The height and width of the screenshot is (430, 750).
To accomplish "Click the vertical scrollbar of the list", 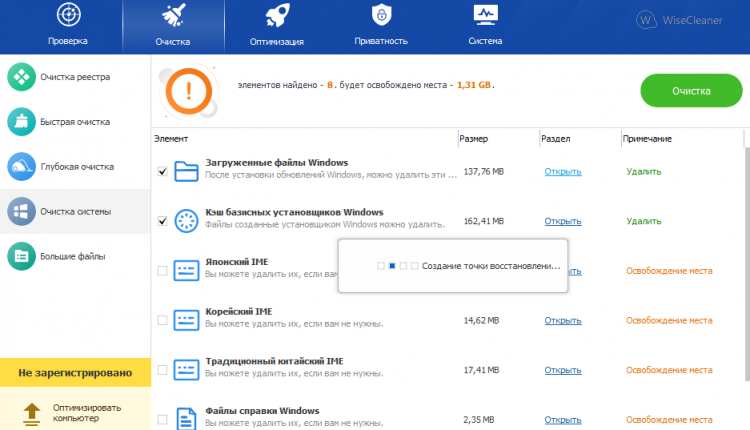I will 747,263.
